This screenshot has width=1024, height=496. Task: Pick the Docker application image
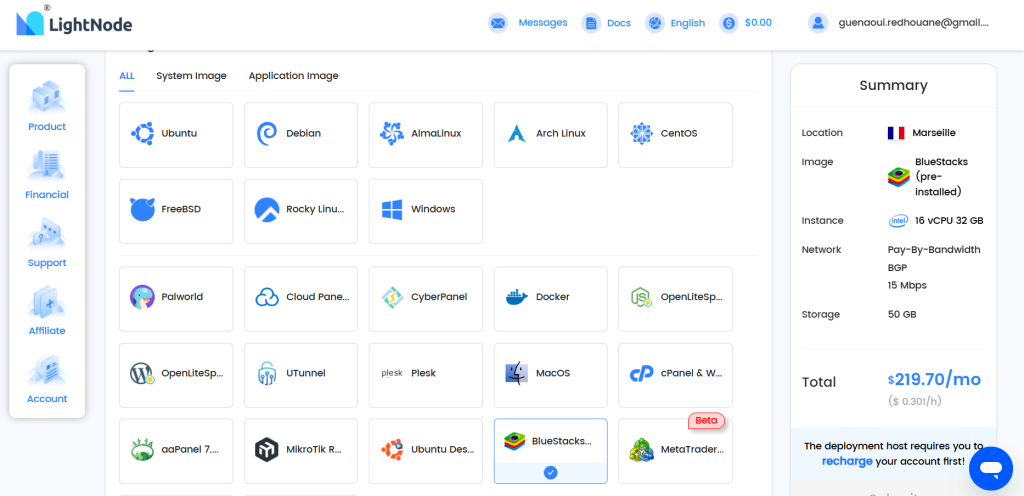550,298
